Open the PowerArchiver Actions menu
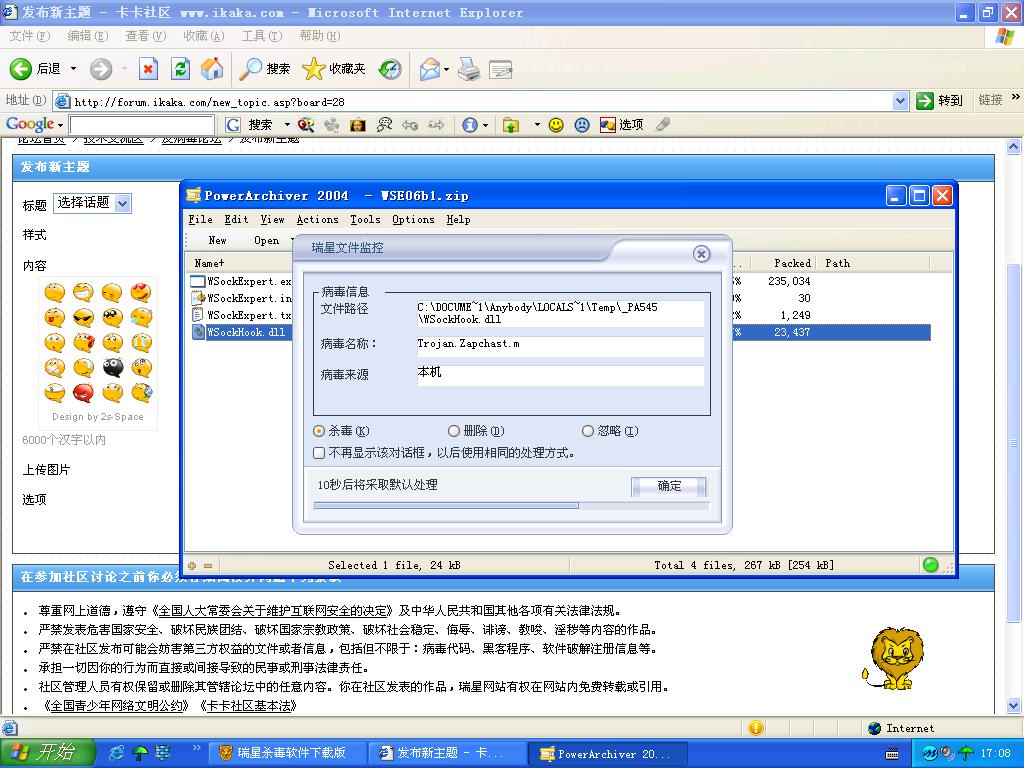 click(317, 219)
